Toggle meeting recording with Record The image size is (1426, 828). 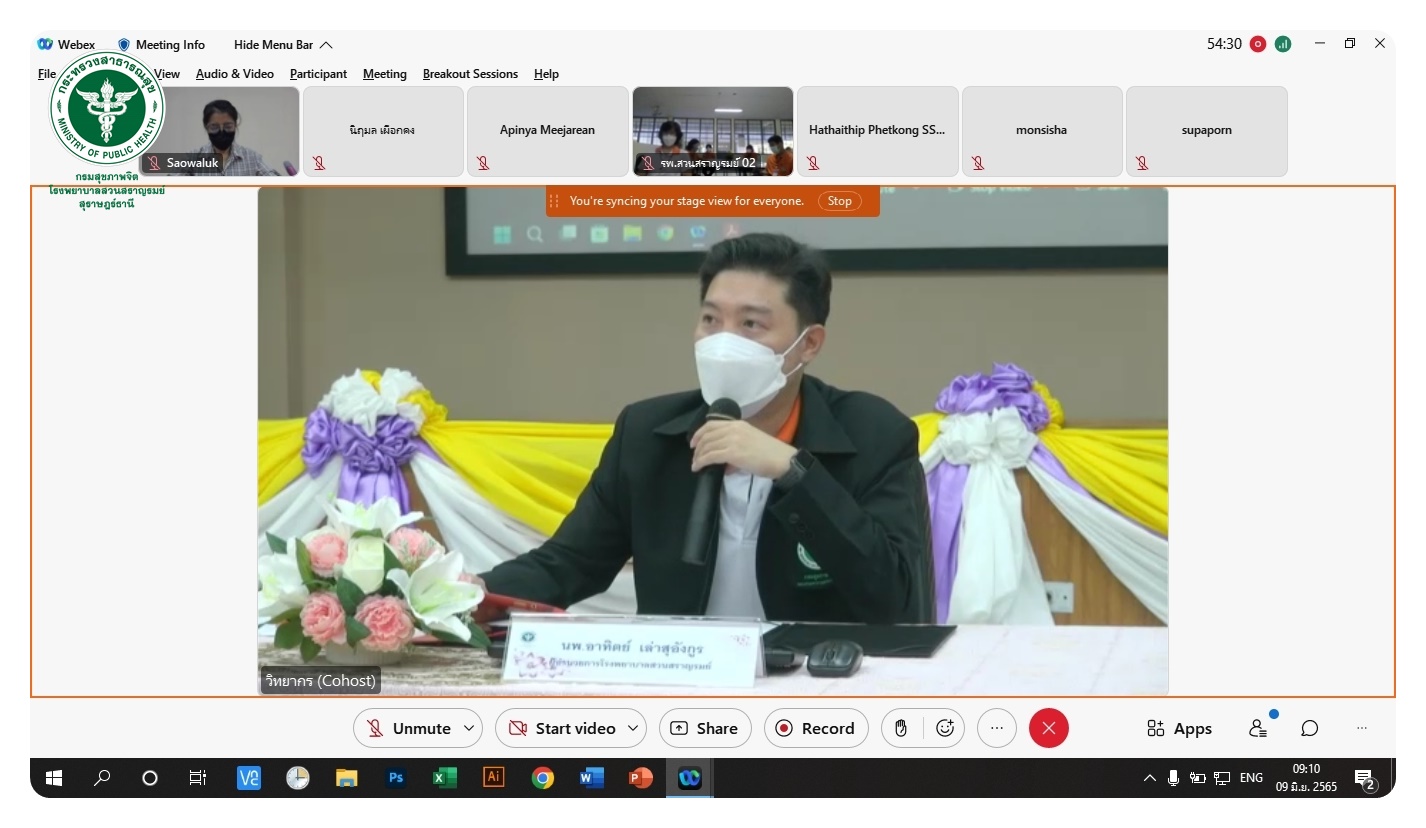click(816, 728)
